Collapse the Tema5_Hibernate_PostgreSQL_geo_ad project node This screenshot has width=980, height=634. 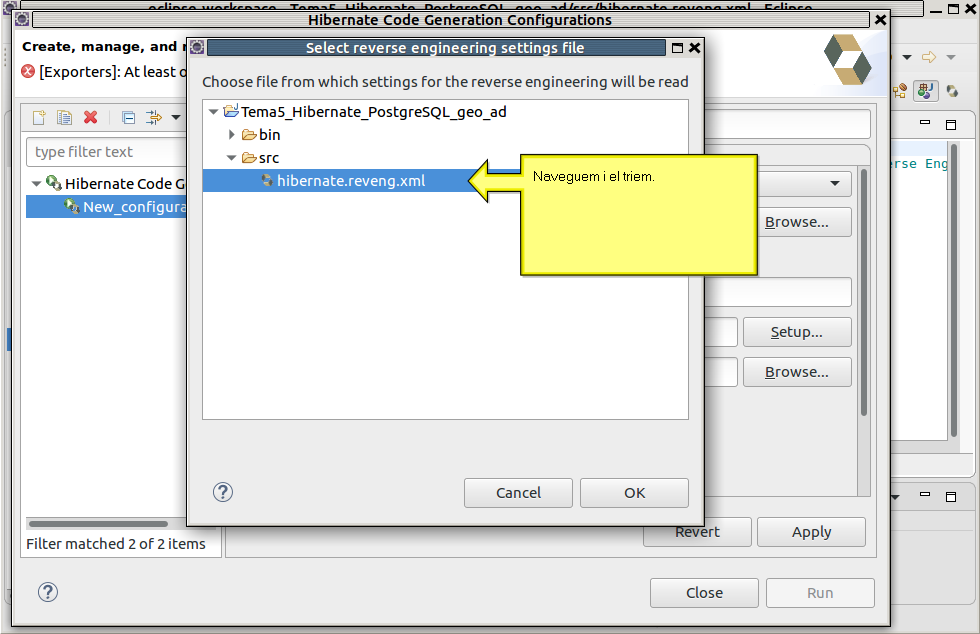tap(213, 112)
